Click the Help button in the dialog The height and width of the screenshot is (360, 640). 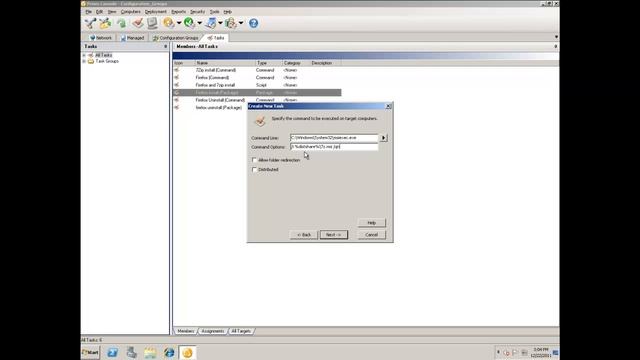click(x=371, y=223)
